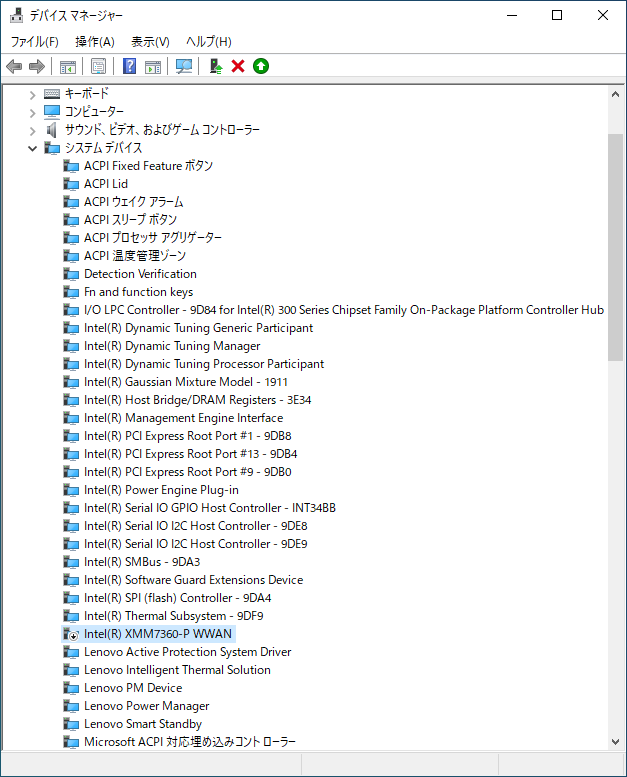Select ACPI 温度管理ゾーン device
The width and height of the screenshot is (627, 777).
135,256
